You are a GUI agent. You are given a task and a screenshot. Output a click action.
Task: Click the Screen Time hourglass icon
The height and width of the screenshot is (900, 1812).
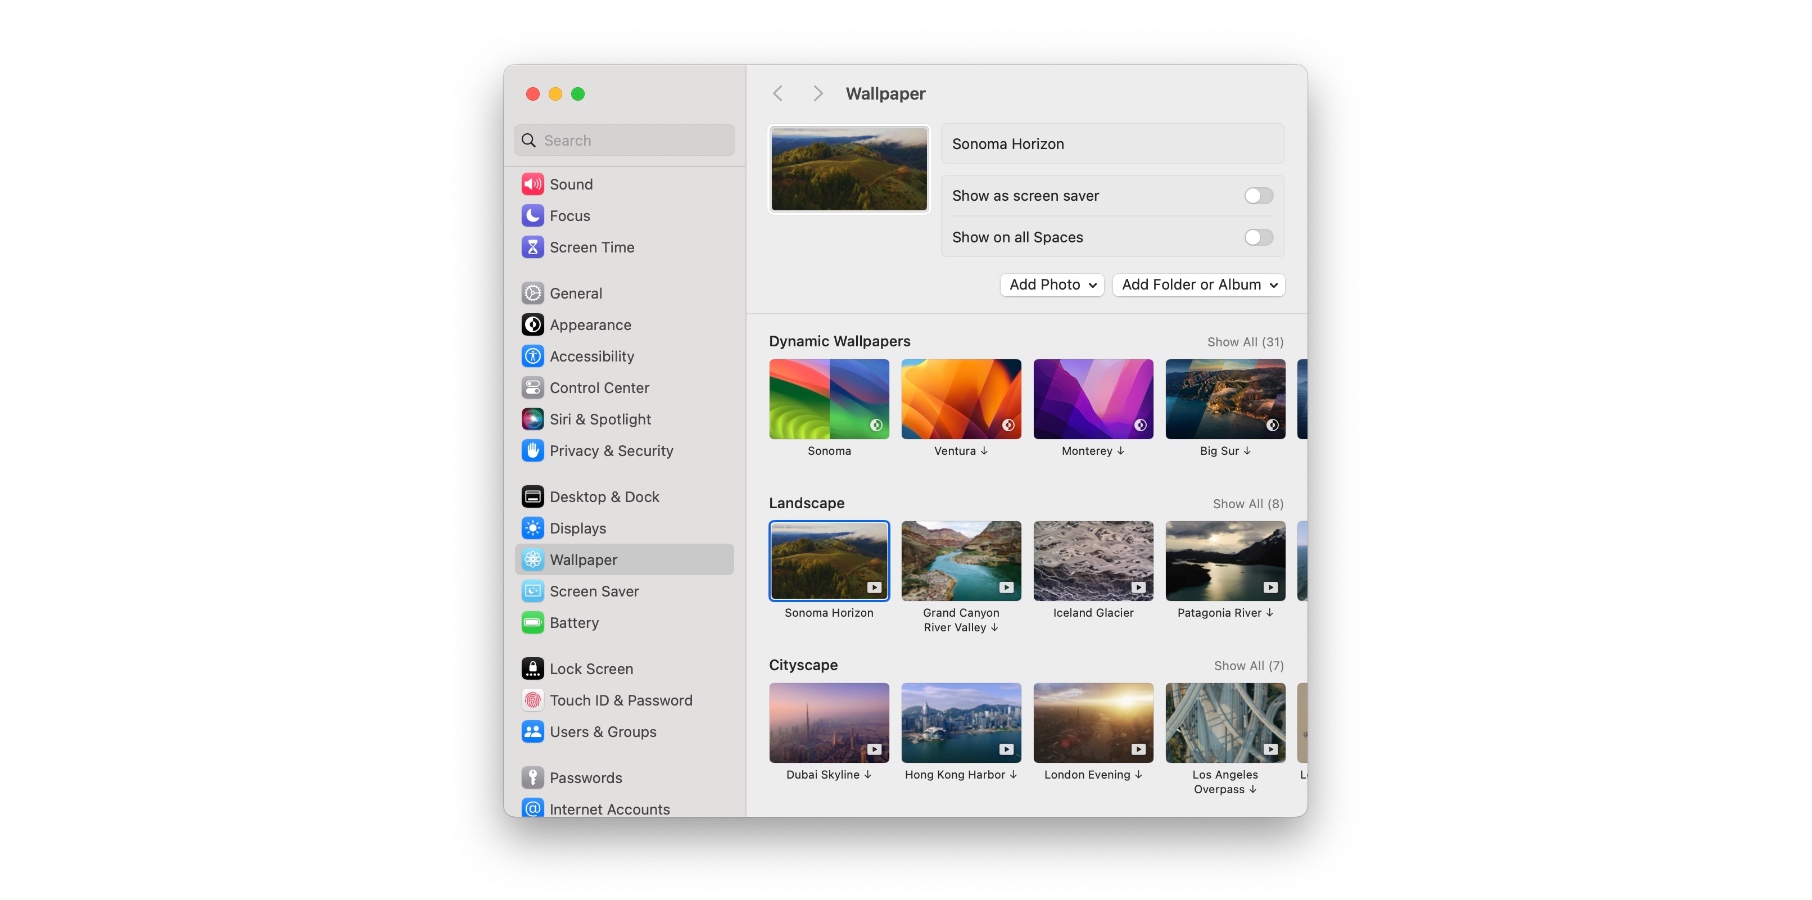tap(533, 247)
